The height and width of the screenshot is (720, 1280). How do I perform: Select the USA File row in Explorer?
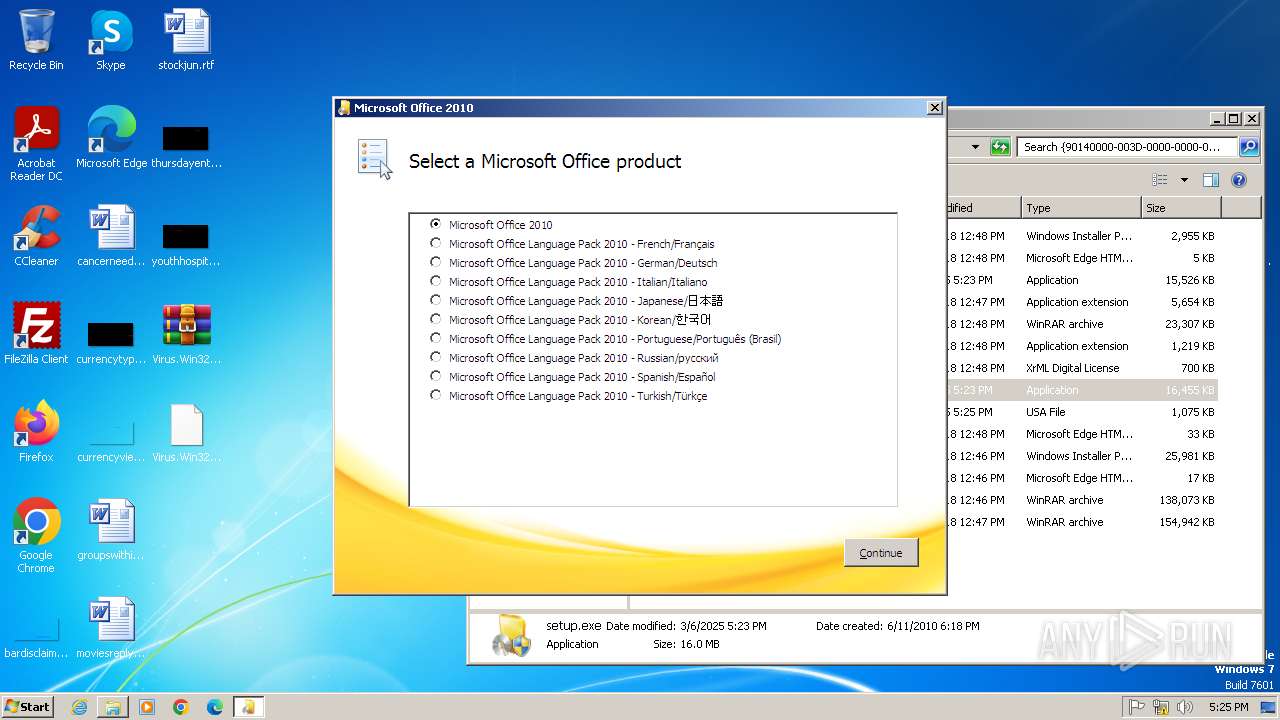point(1082,412)
